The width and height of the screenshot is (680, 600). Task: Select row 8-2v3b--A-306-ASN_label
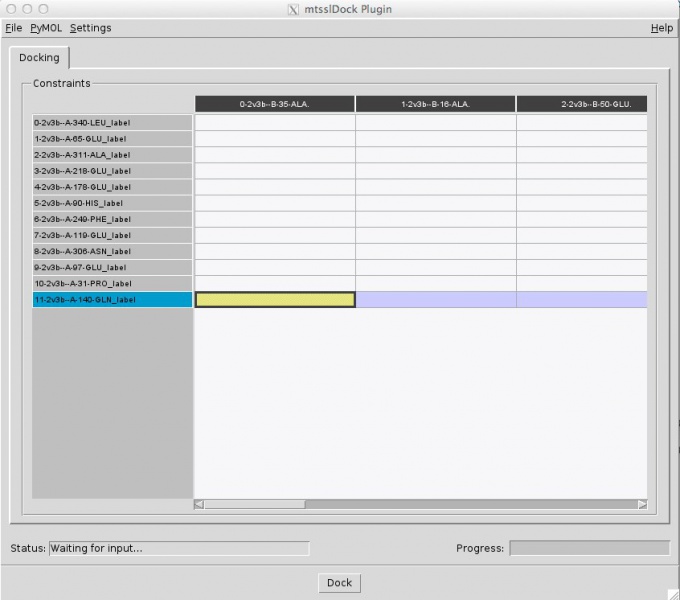click(112, 251)
